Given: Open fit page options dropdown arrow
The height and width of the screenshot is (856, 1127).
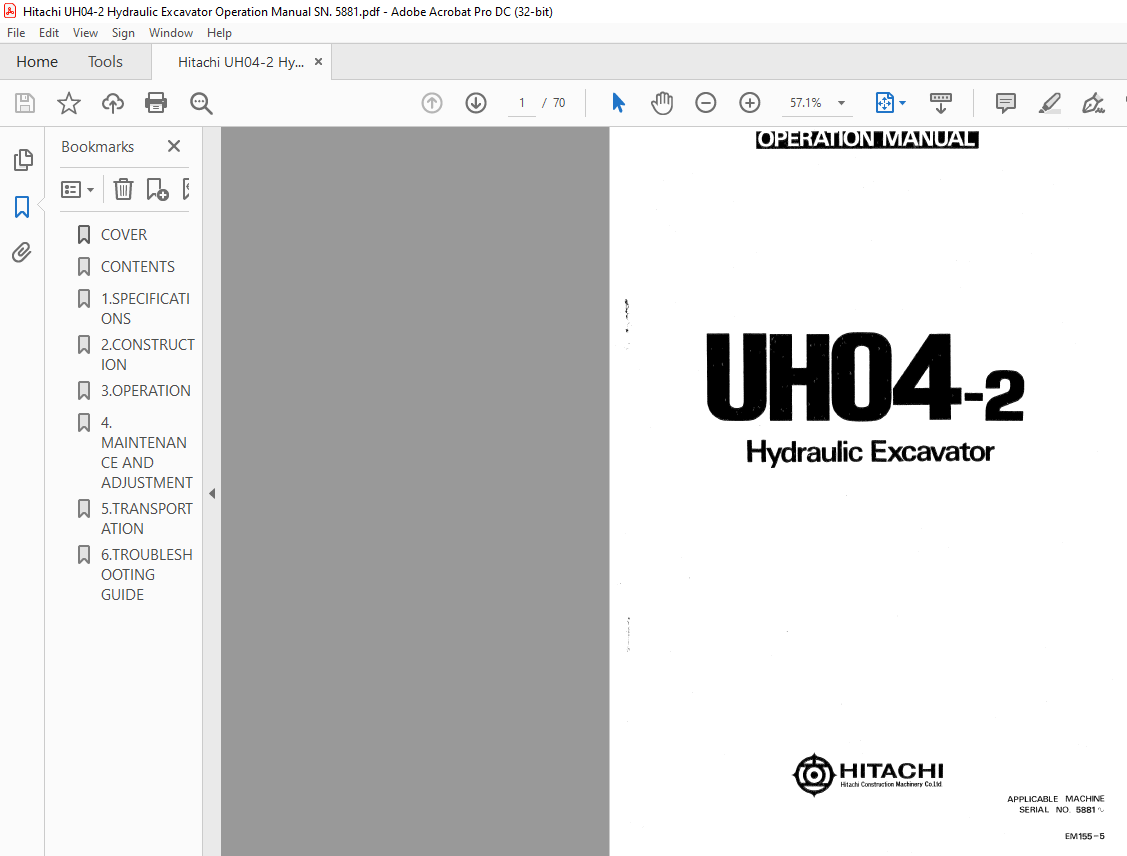Looking at the screenshot, I should [903, 103].
